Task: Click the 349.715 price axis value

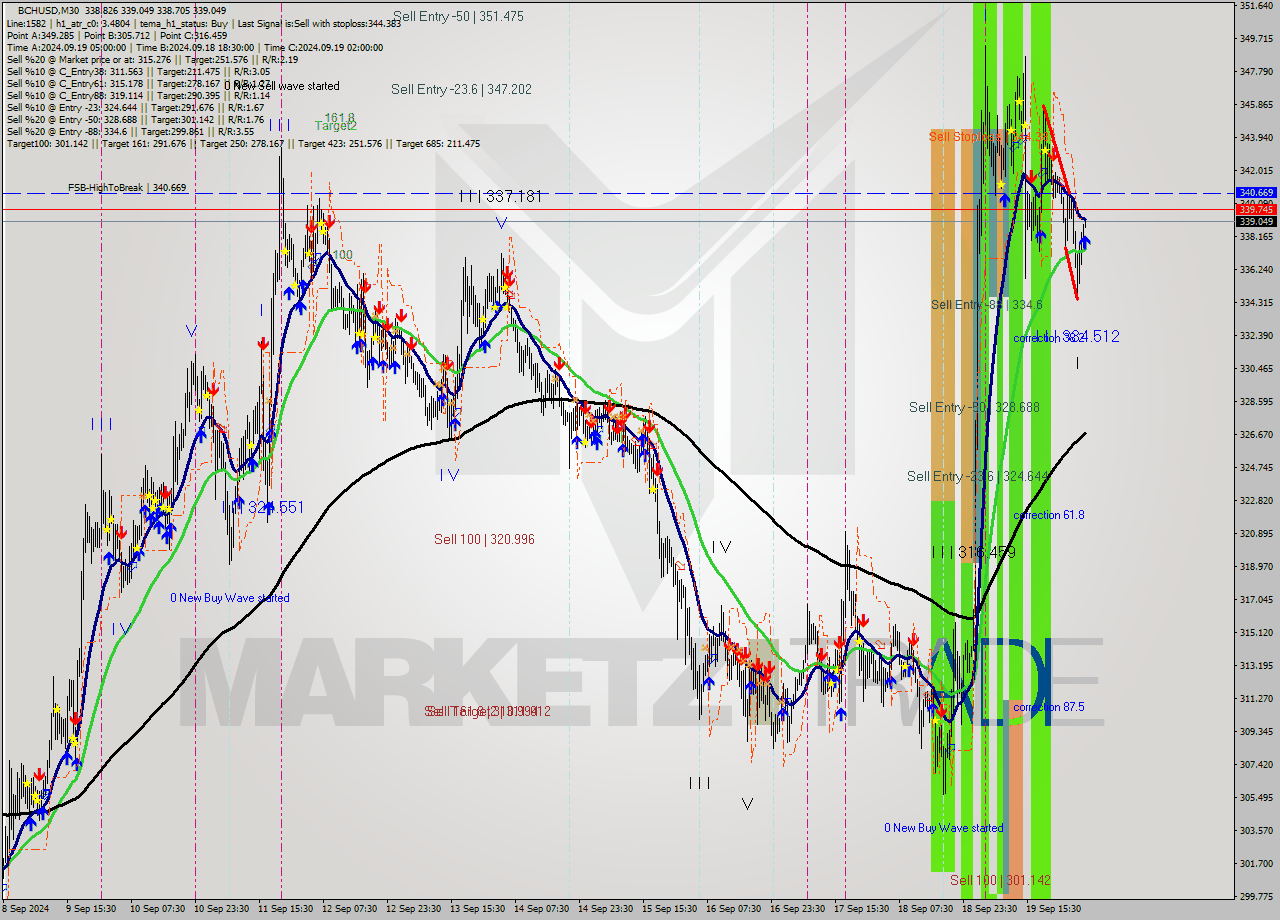Action: 1256,38
